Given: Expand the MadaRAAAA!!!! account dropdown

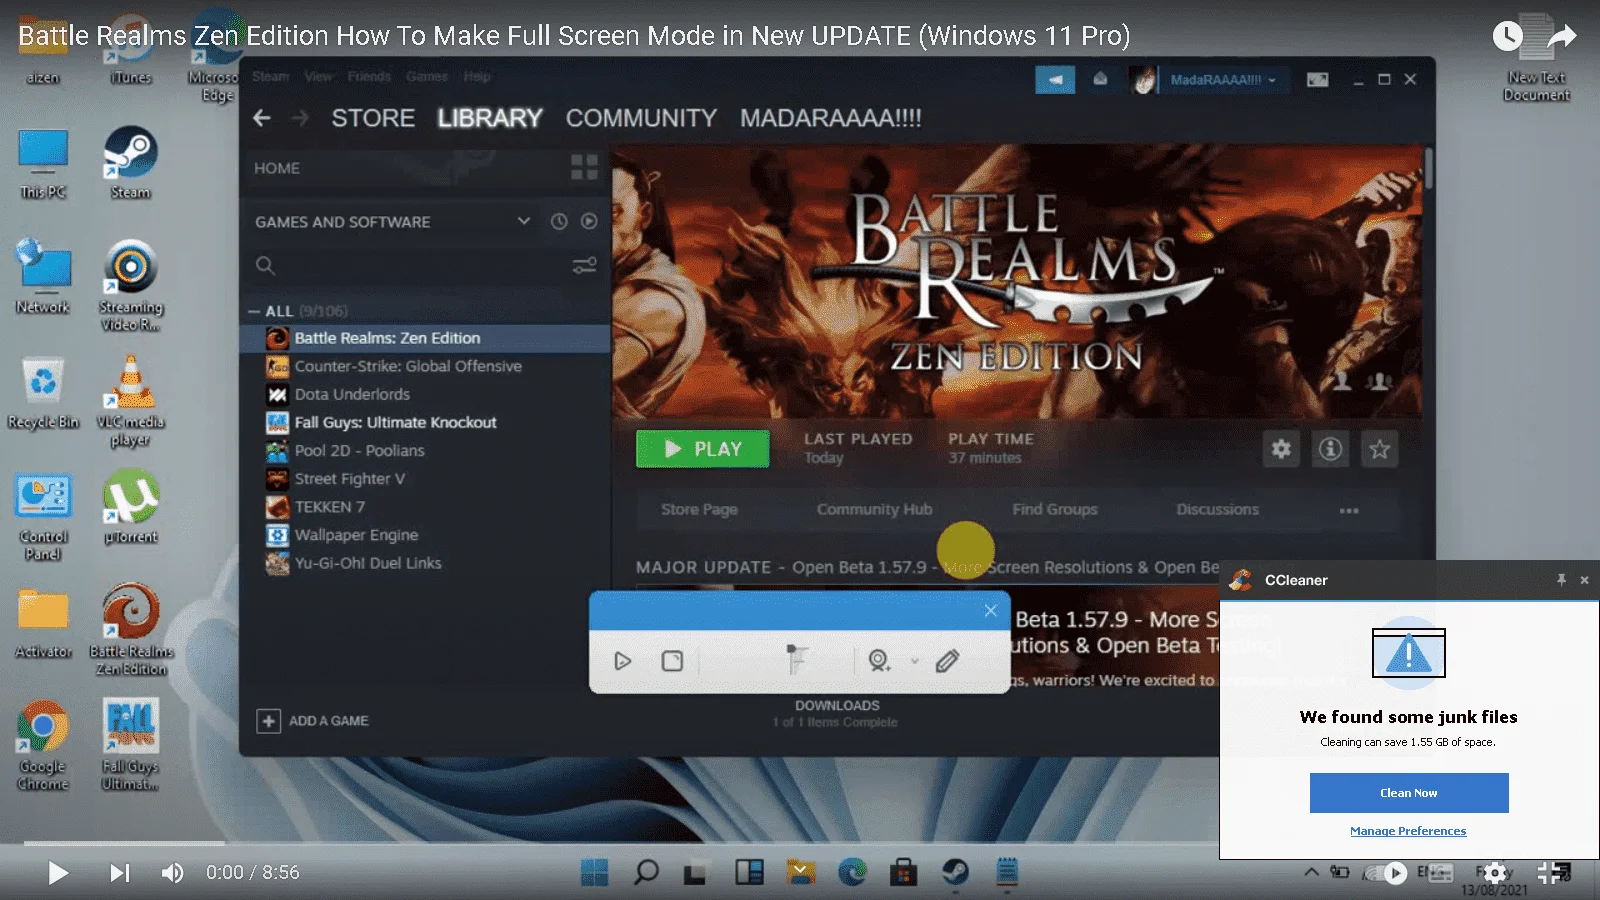Looking at the screenshot, I should click(x=1222, y=79).
